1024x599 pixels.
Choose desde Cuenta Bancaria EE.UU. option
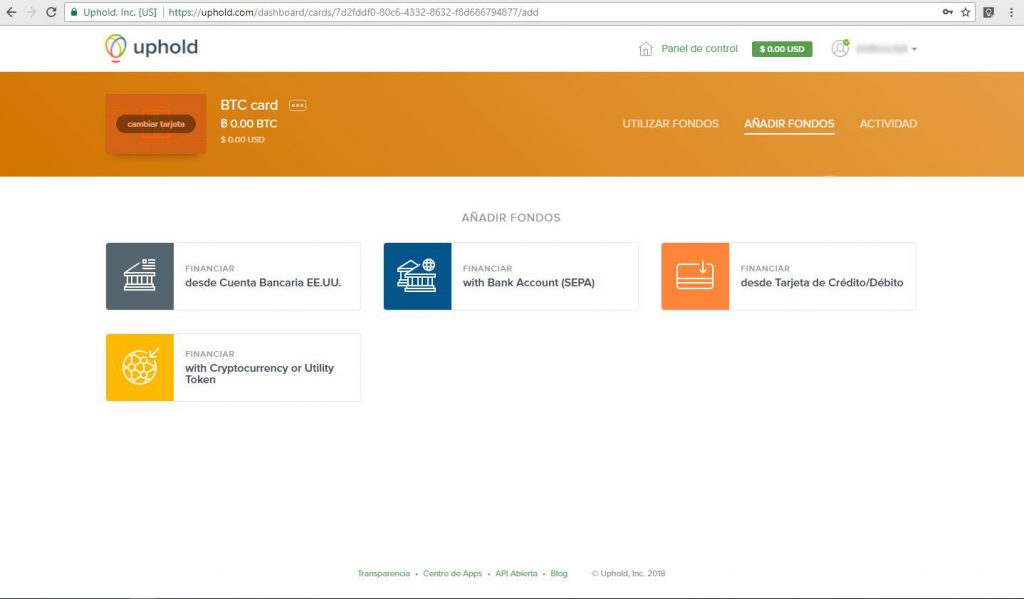[233, 276]
